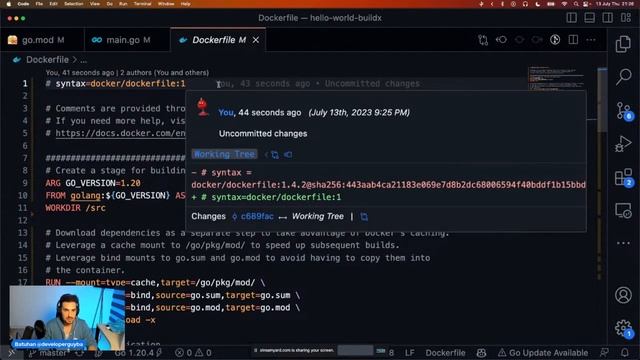The height and width of the screenshot is (360, 640).
Task: Click the feedback icon in status bar
Action: point(604,353)
